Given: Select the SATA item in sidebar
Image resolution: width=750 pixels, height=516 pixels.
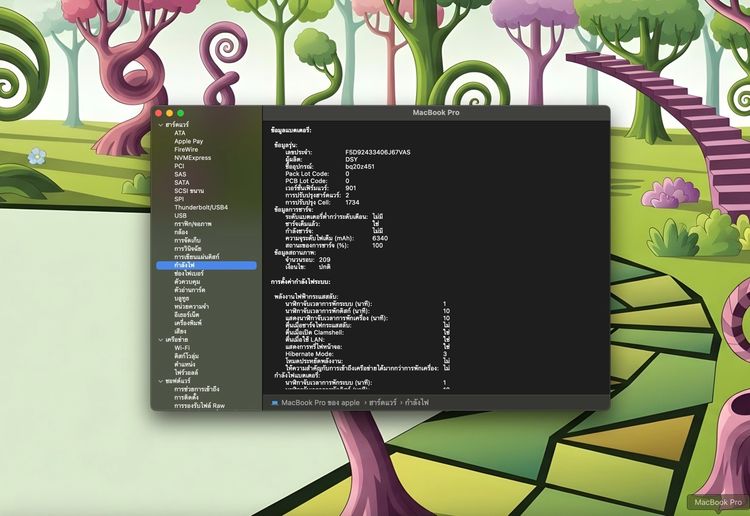Looking at the screenshot, I should click(181, 182).
